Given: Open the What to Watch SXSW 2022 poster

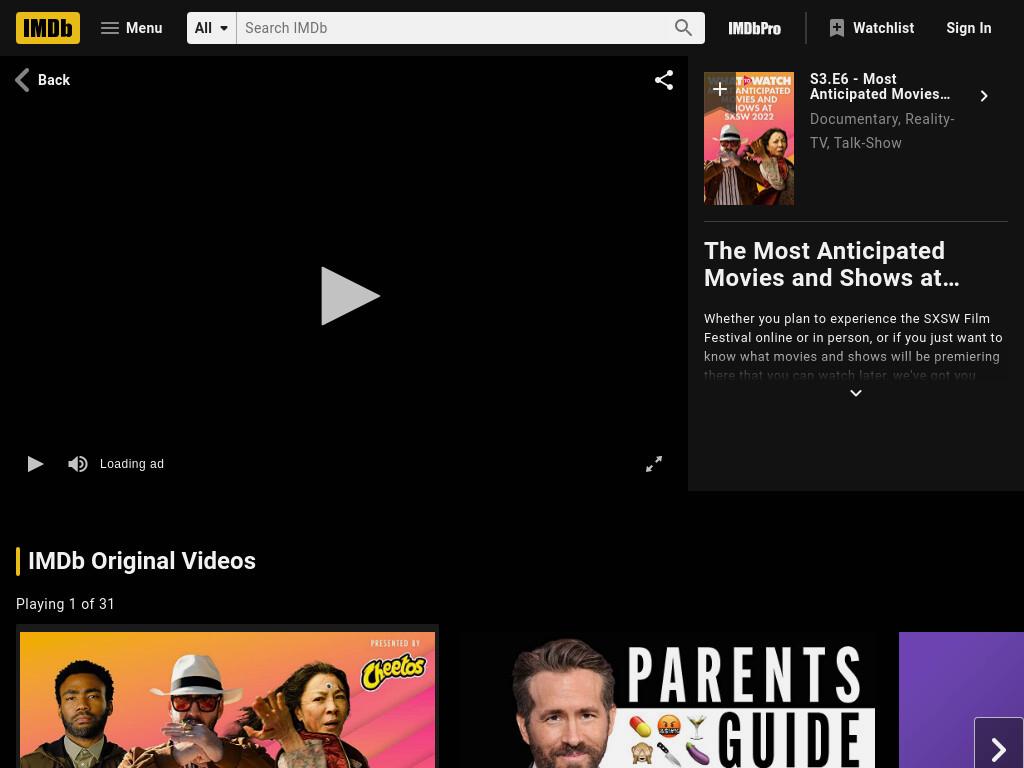Looking at the screenshot, I should 749,138.
